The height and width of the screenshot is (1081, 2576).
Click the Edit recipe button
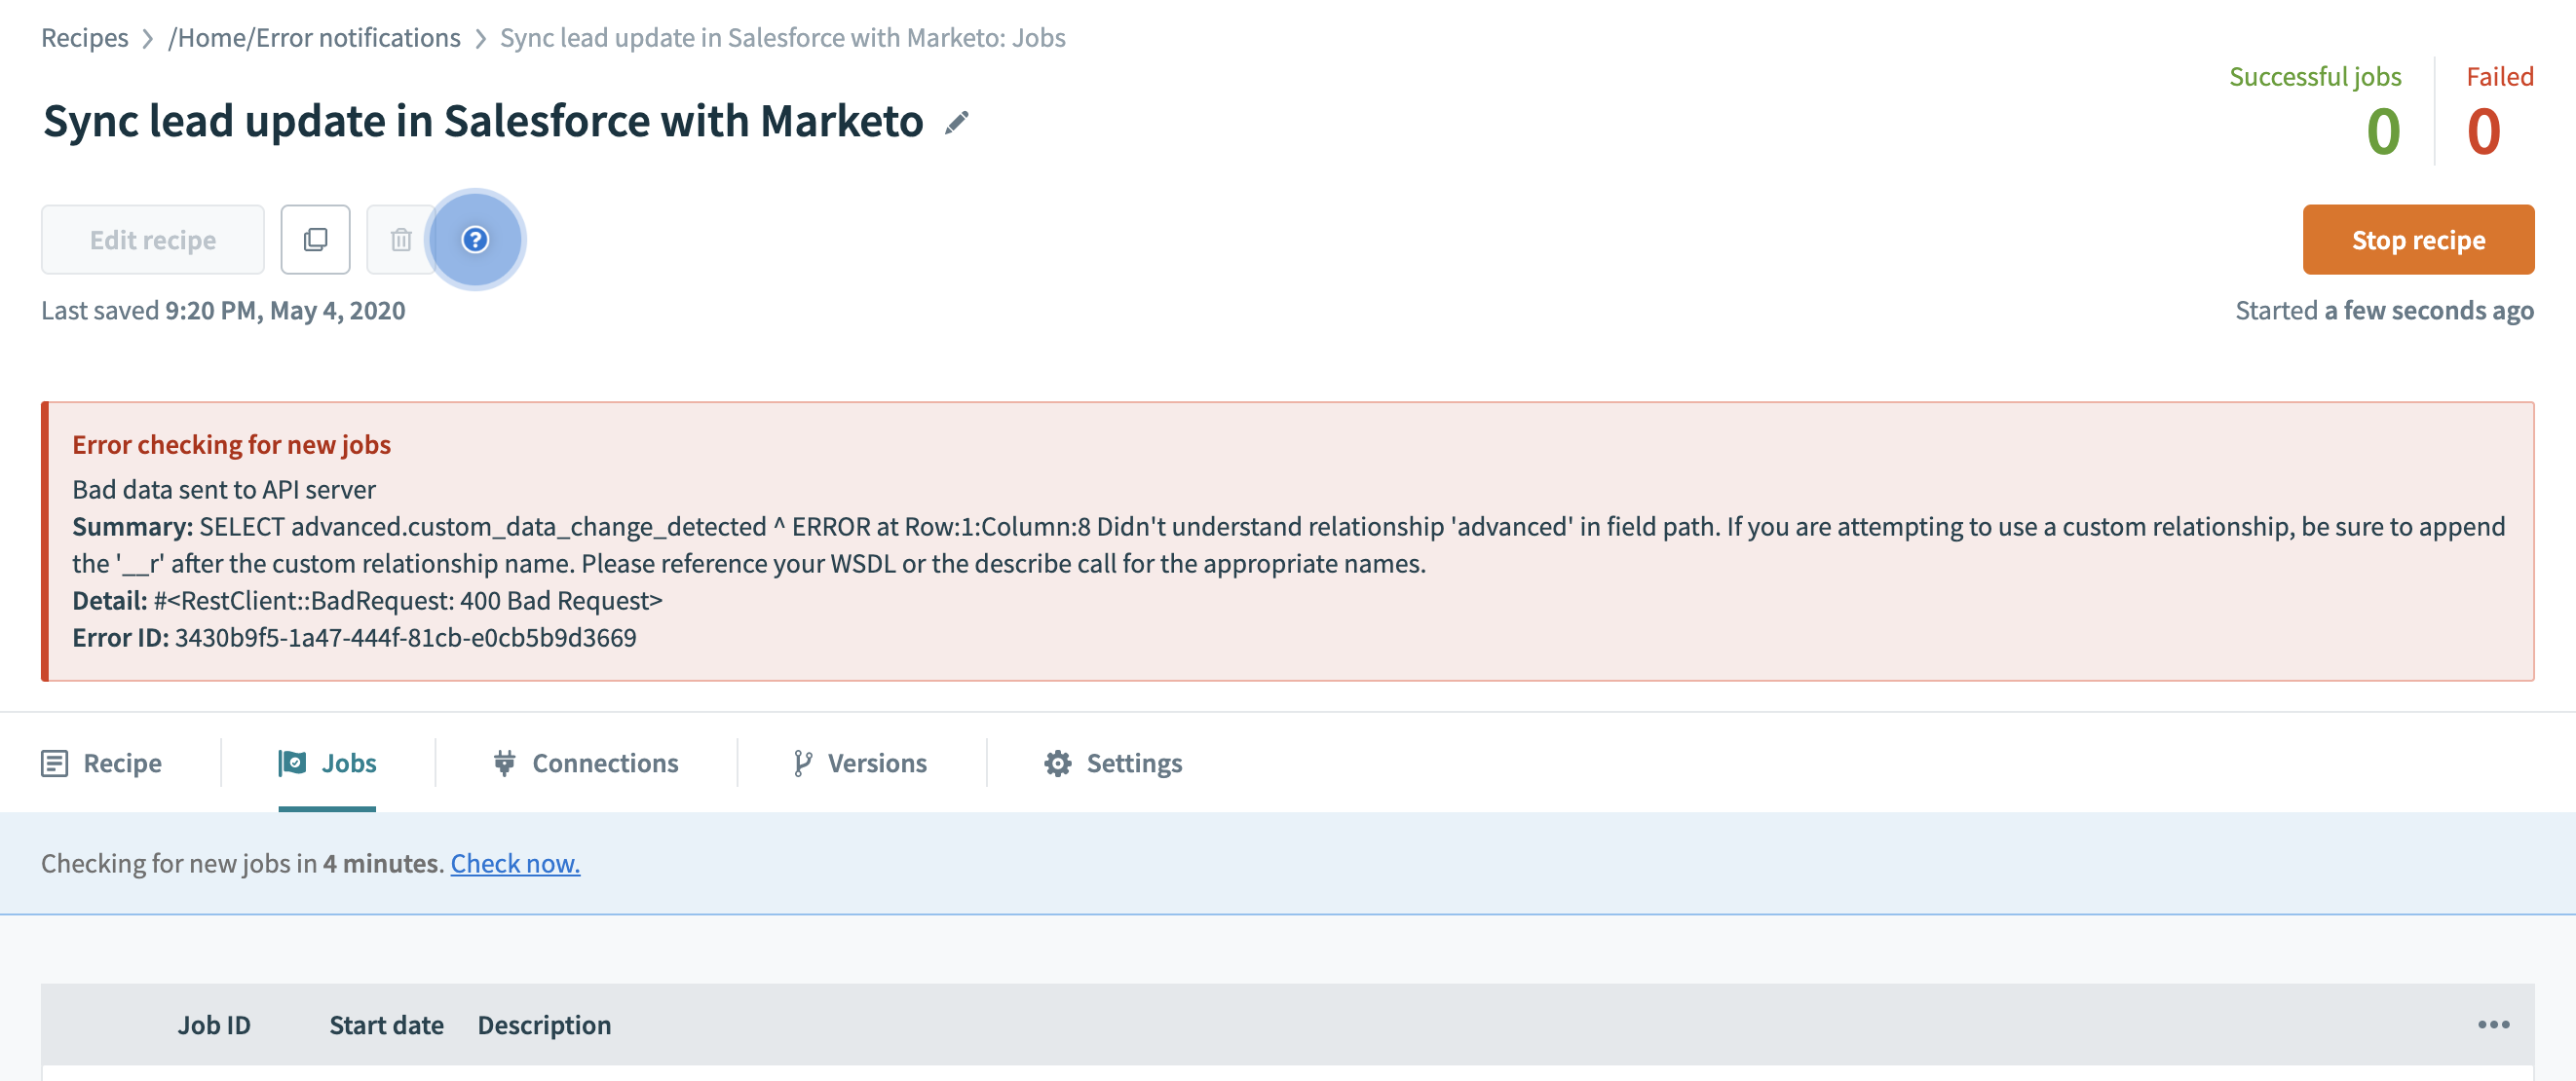[153, 240]
